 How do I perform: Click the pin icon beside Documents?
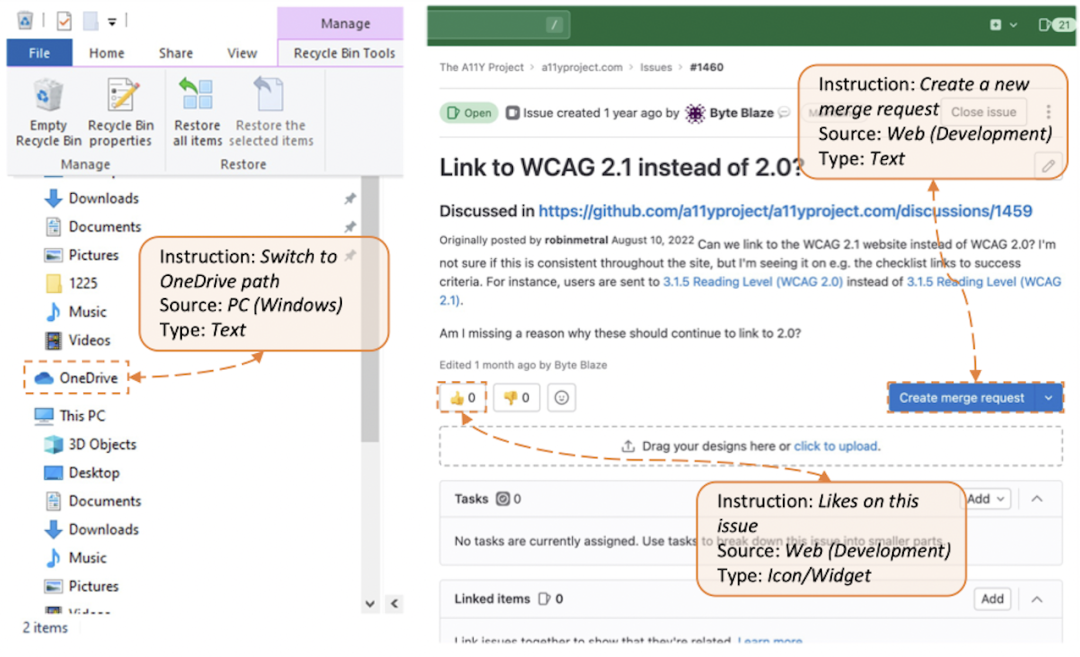tap(350, 227)
